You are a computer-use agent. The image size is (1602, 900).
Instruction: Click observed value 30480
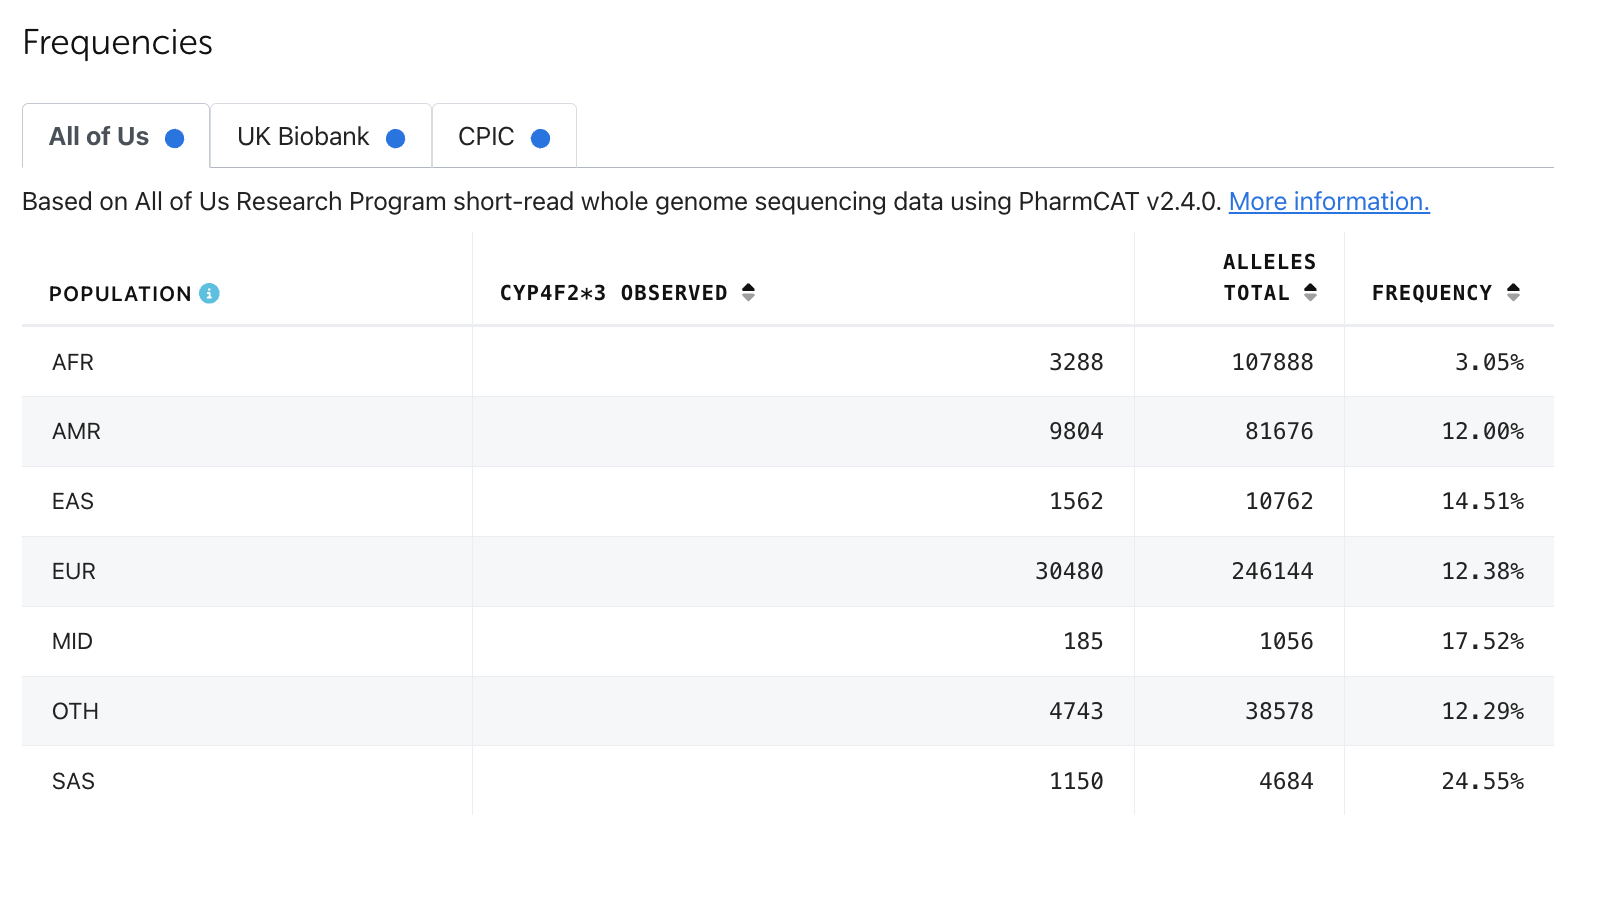(1069, 571)
